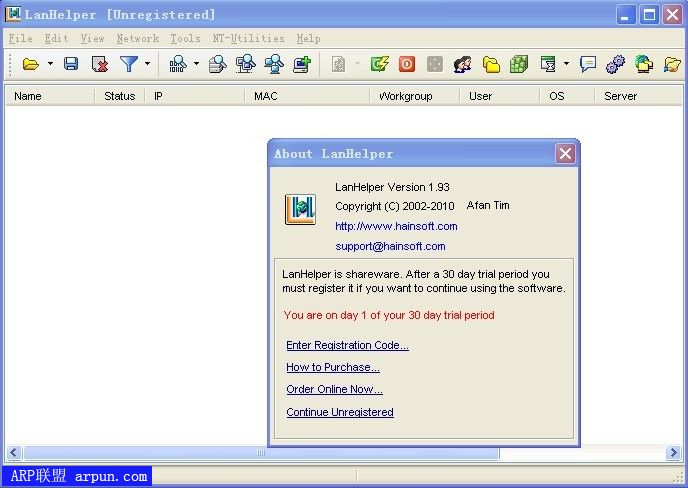Click the Order Online Now link
The height and width of the screenshot is (488, 688).
tap(334, 389)
